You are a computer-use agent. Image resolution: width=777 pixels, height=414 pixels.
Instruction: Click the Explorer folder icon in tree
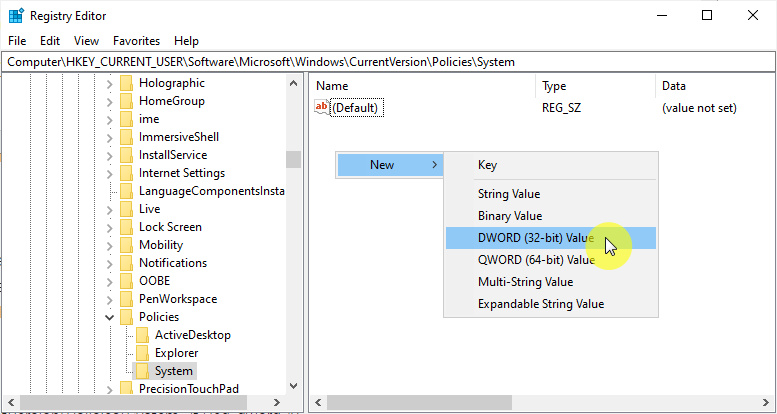click(142, 353)
